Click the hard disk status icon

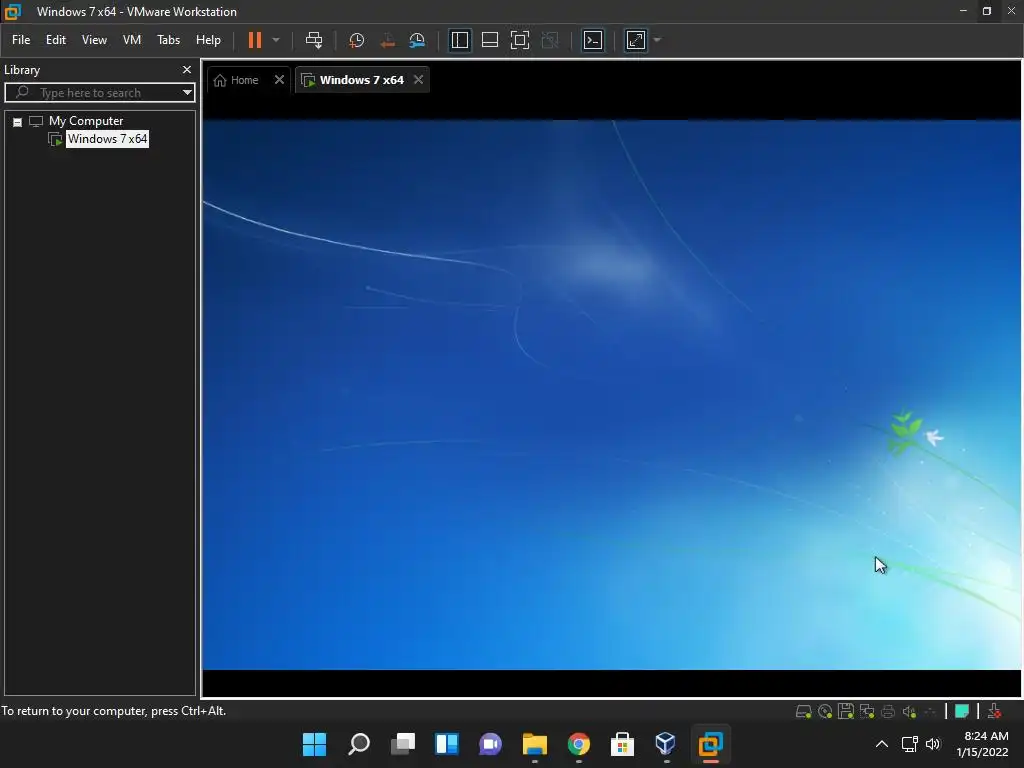(803, 712)
